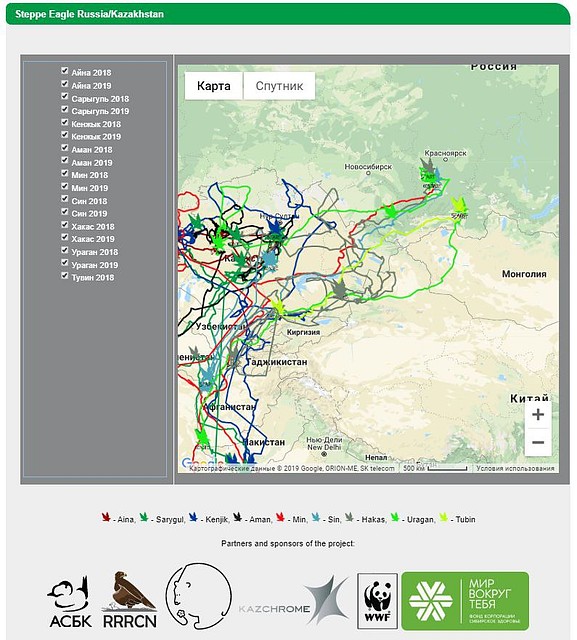Click the Мир вокруг тебя green logo

click(x=465, y=601)
